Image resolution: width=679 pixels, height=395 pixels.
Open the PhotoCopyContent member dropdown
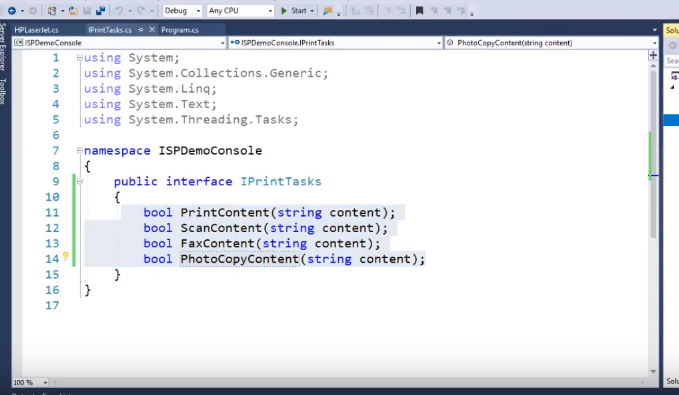[552, 42]
